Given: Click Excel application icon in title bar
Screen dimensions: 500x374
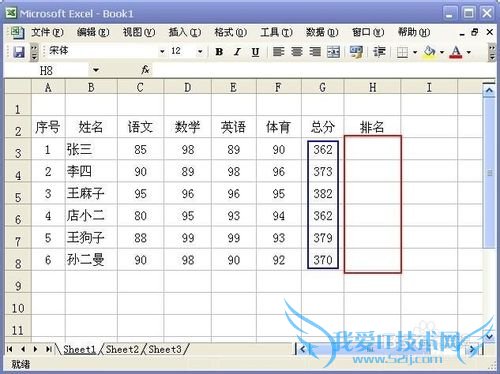Looking at the screenshot, I should (x=11, y=13).
